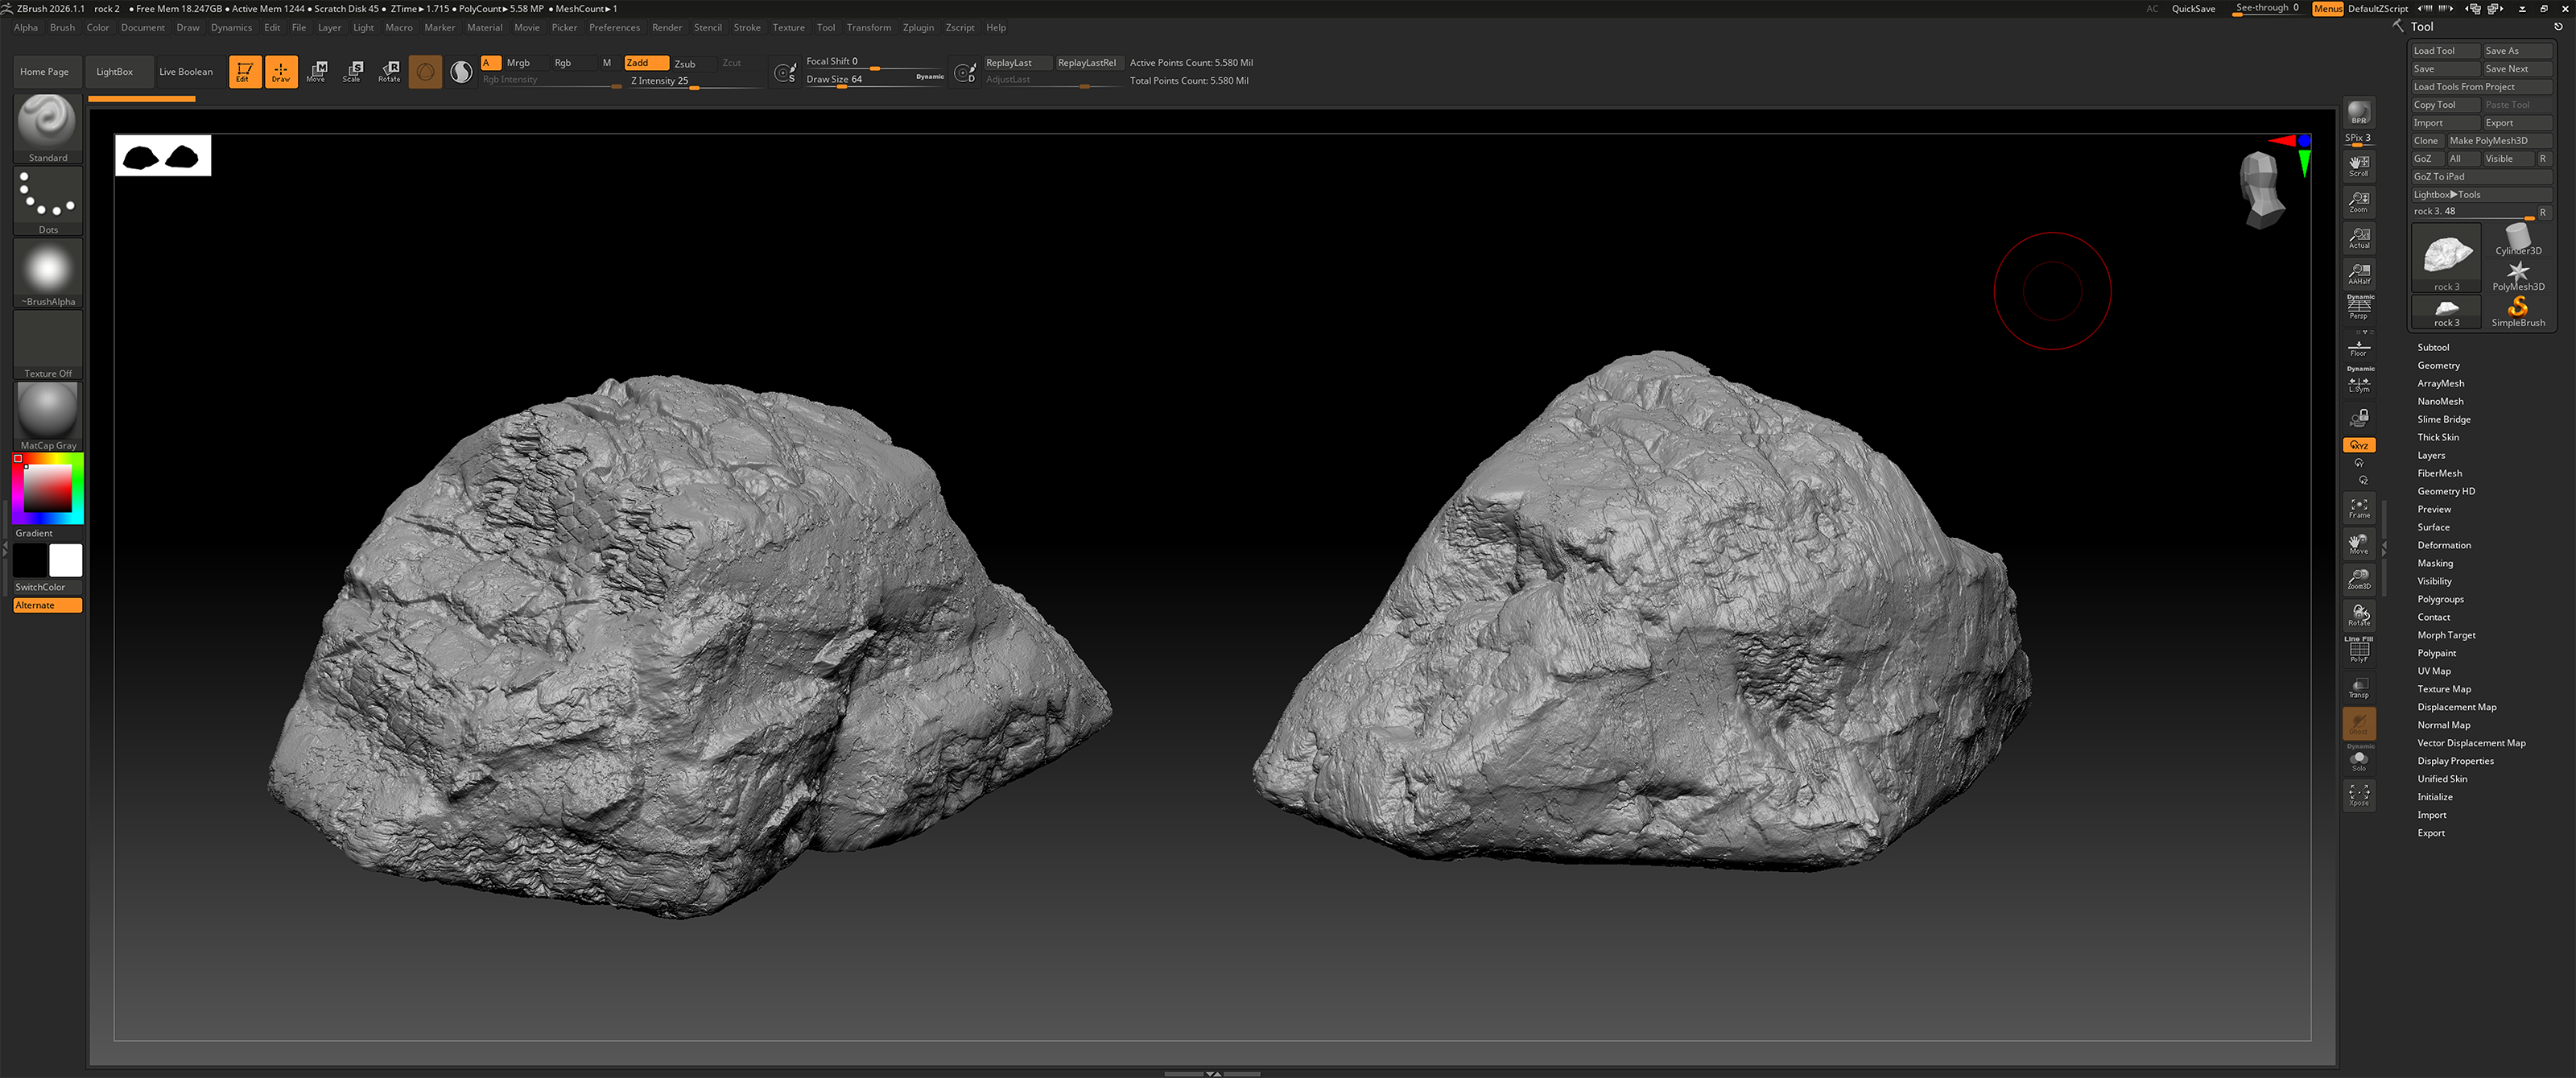Screen dimensions: 2576x1078
Task: Click the AAHalf zoom icon
Action: click(2358, 273)
